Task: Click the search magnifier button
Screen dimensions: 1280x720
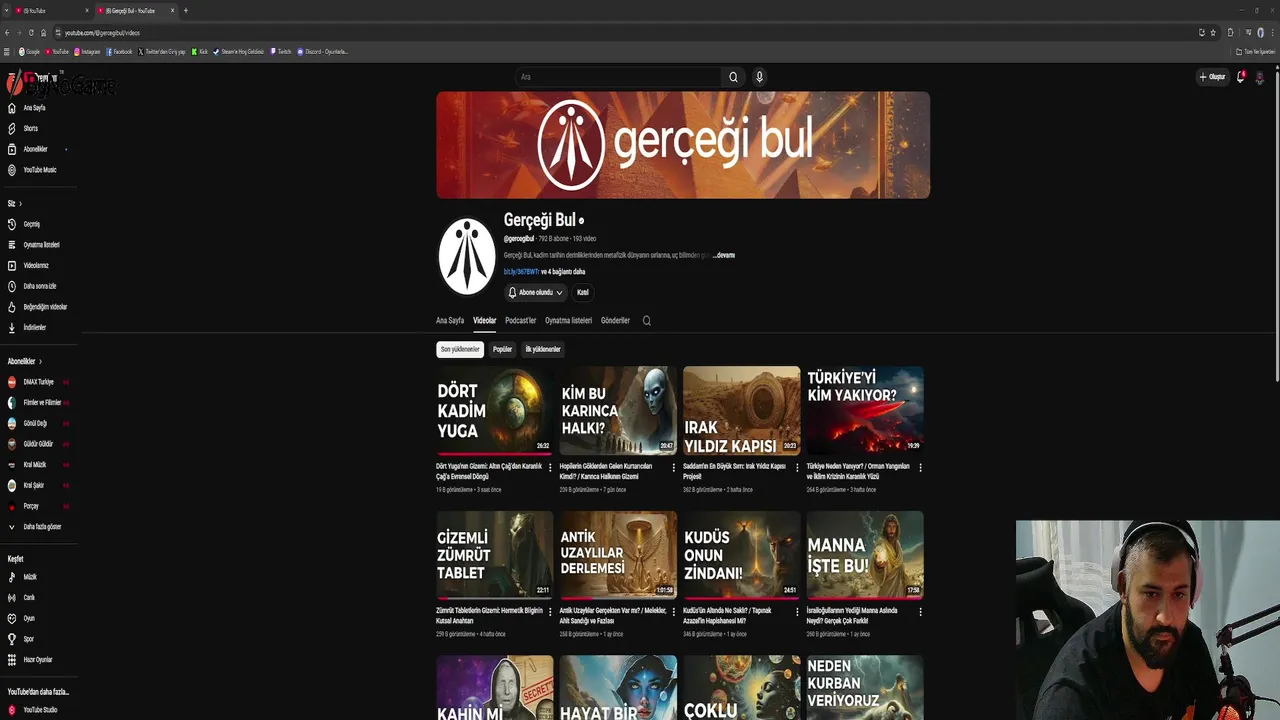Action: (x=733, y=77)
